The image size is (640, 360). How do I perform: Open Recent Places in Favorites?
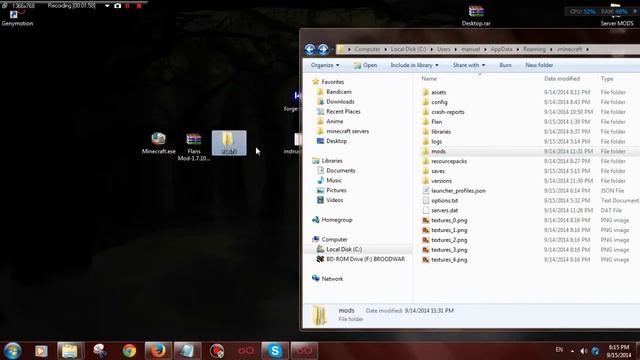(339, 111)
